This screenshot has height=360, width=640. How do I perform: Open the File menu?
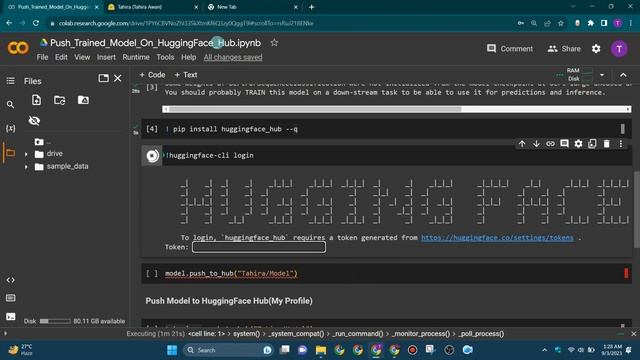point(42,57)
